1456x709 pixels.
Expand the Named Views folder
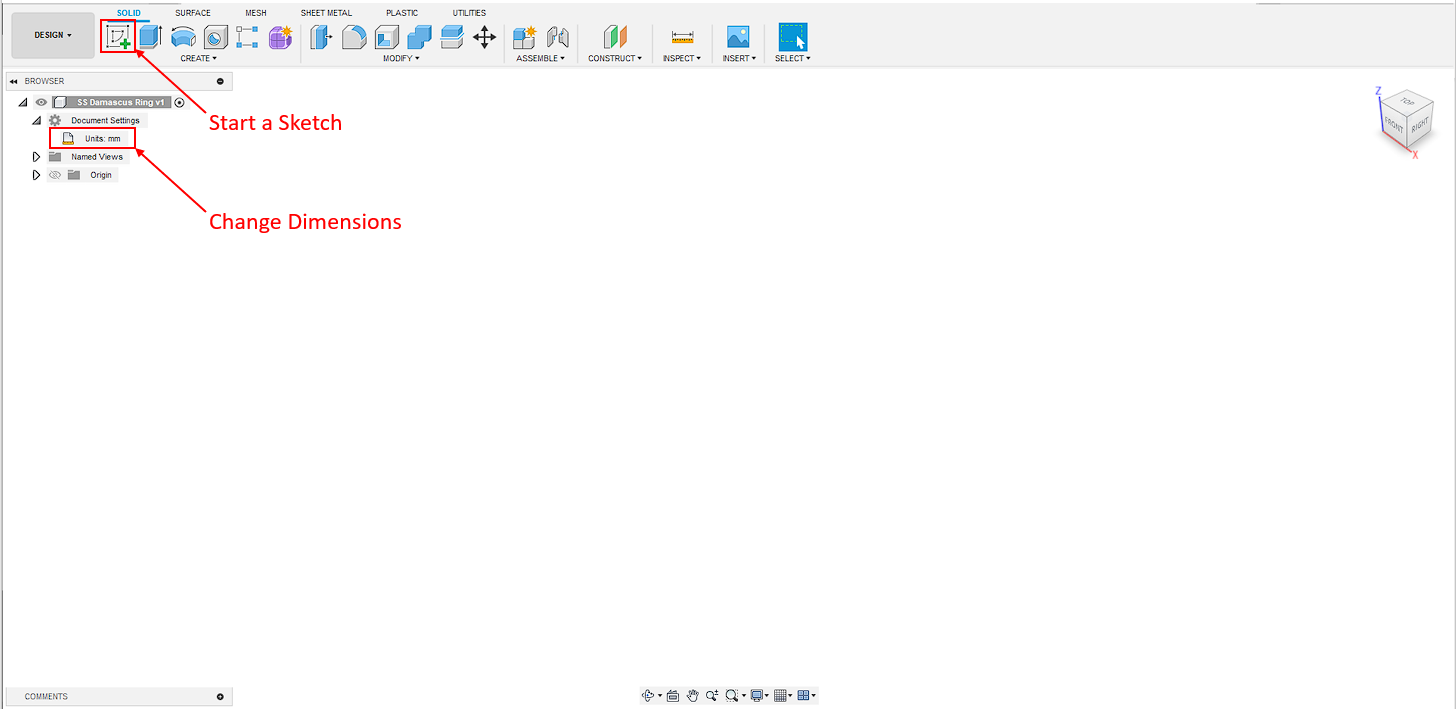point(37,157)
